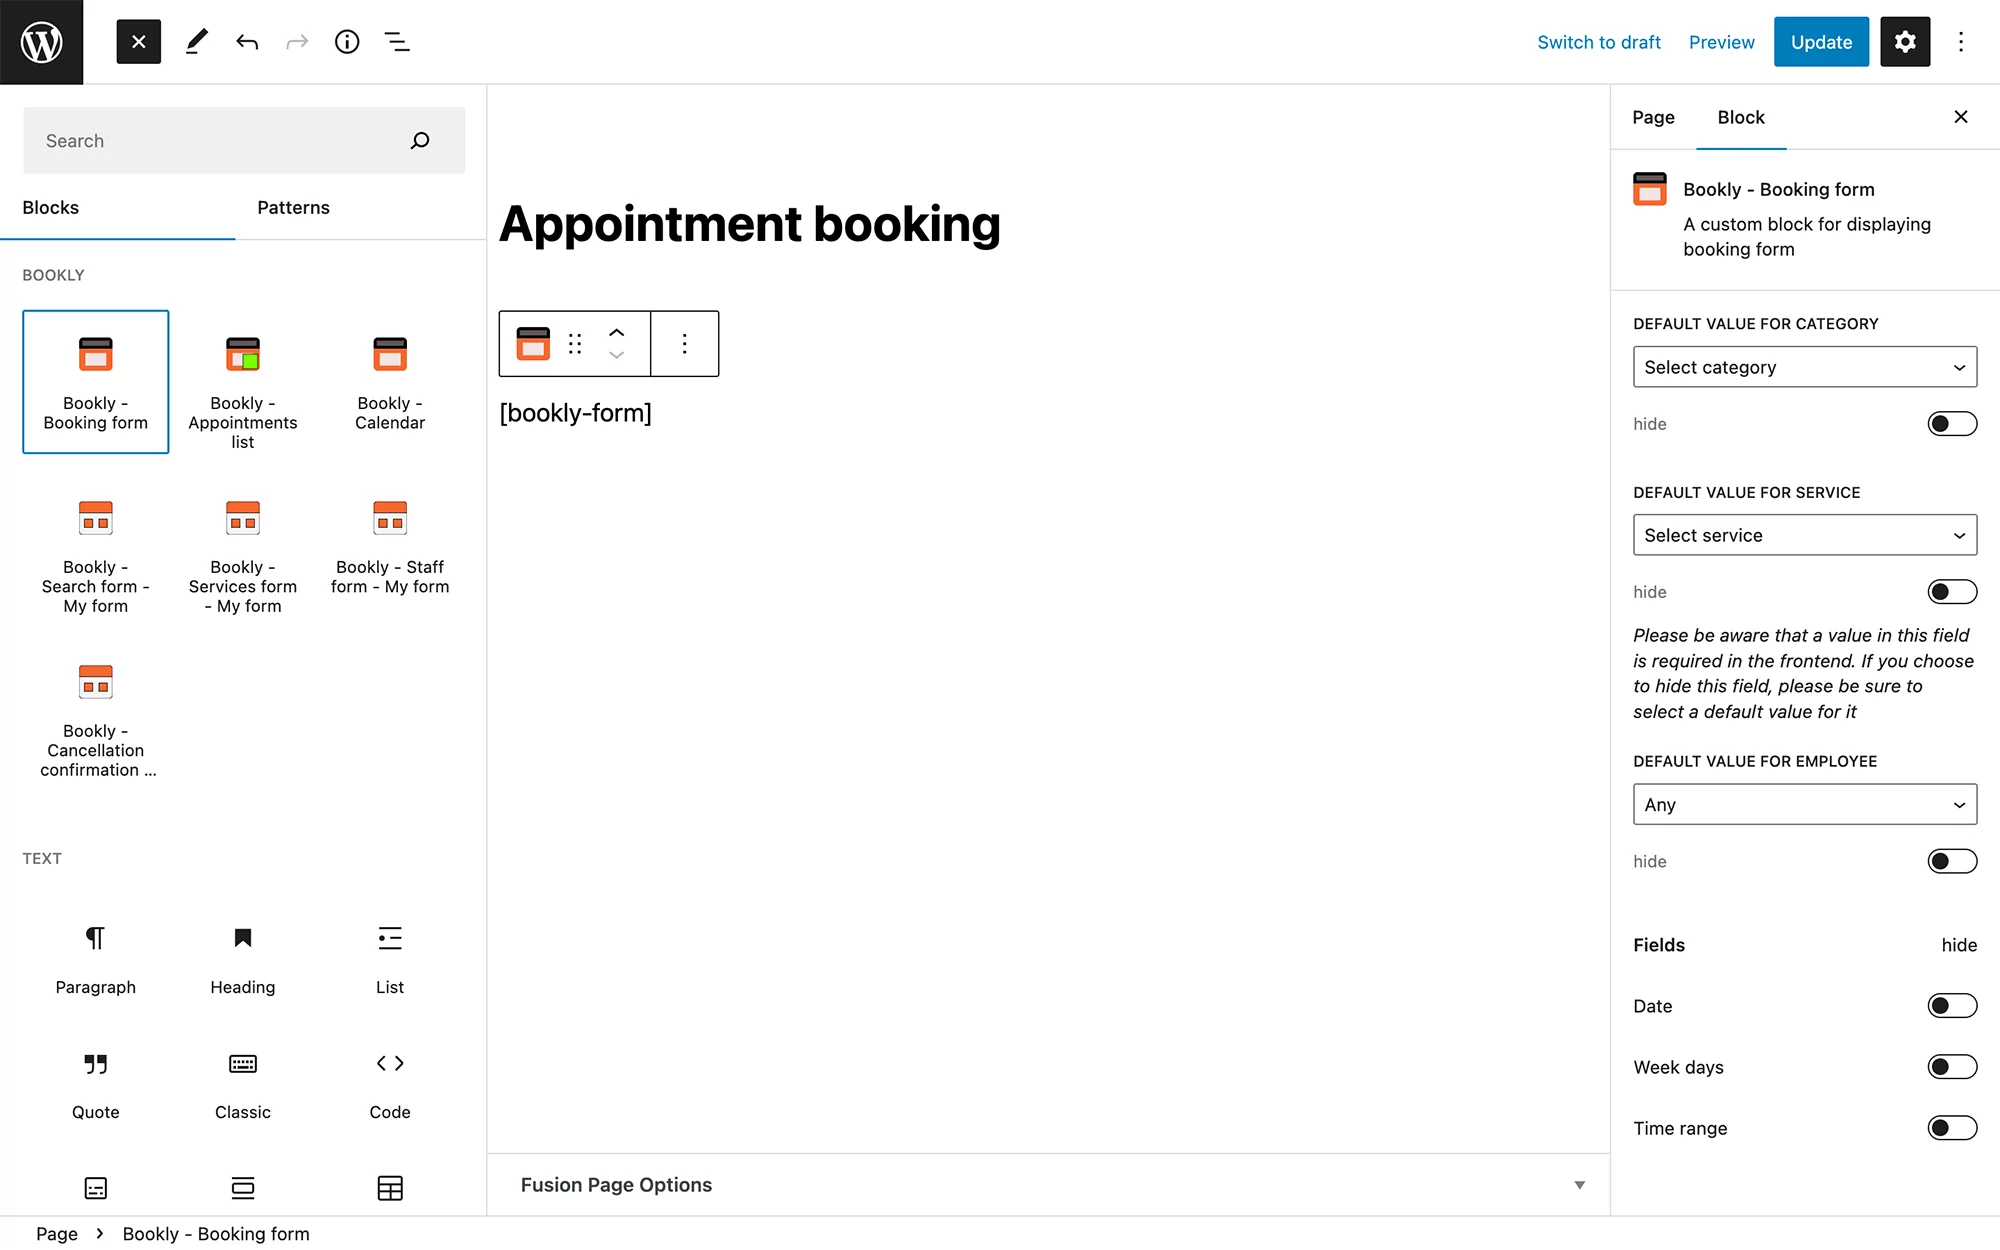The image size is (2000, 1250).
Task: Switch to the Page settings tab
Action: 1653,118
